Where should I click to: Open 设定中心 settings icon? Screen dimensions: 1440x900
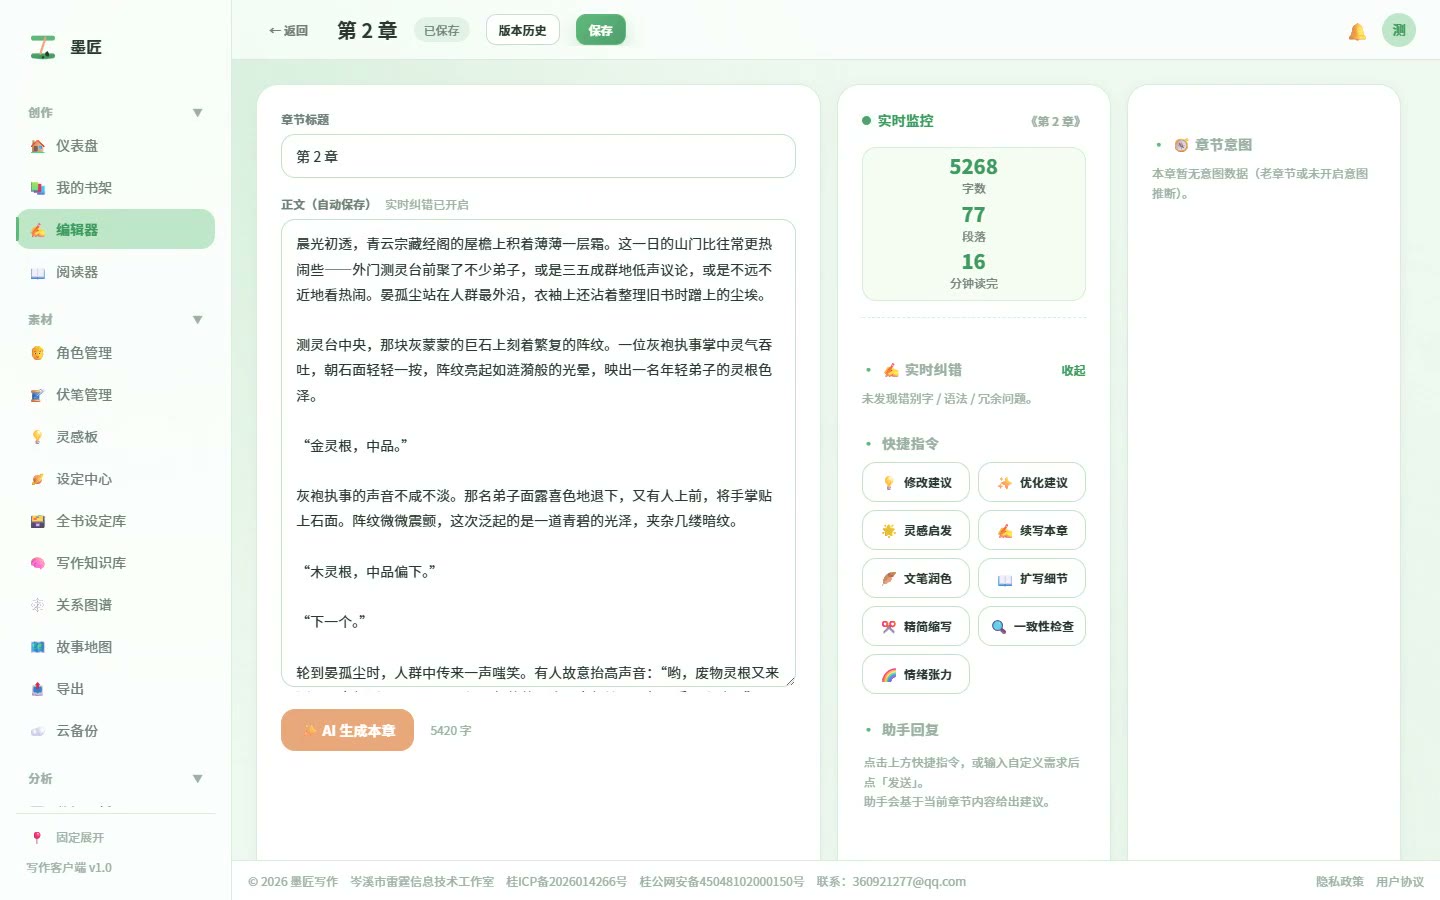point(37,479)
